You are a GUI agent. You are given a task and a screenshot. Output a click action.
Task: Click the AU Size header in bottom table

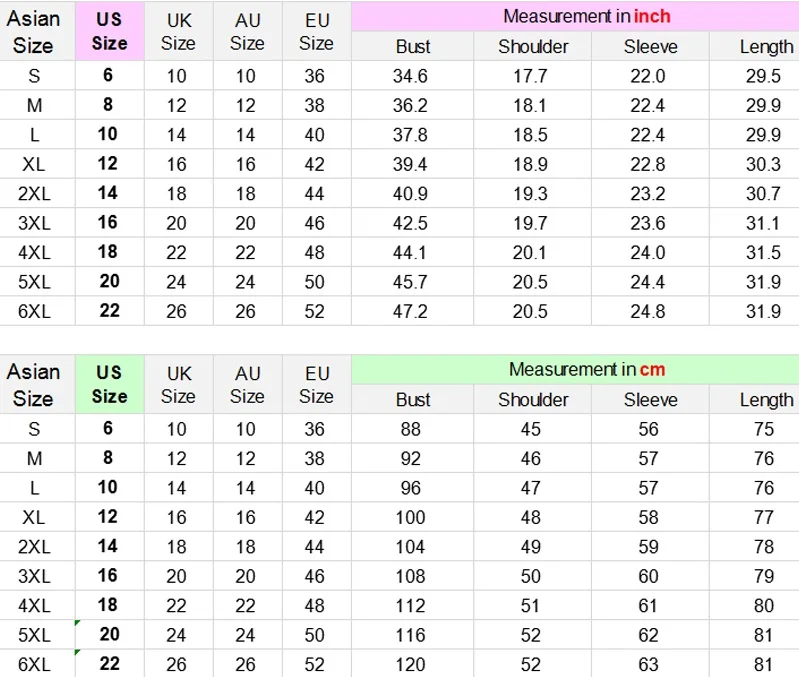(248, 384)
